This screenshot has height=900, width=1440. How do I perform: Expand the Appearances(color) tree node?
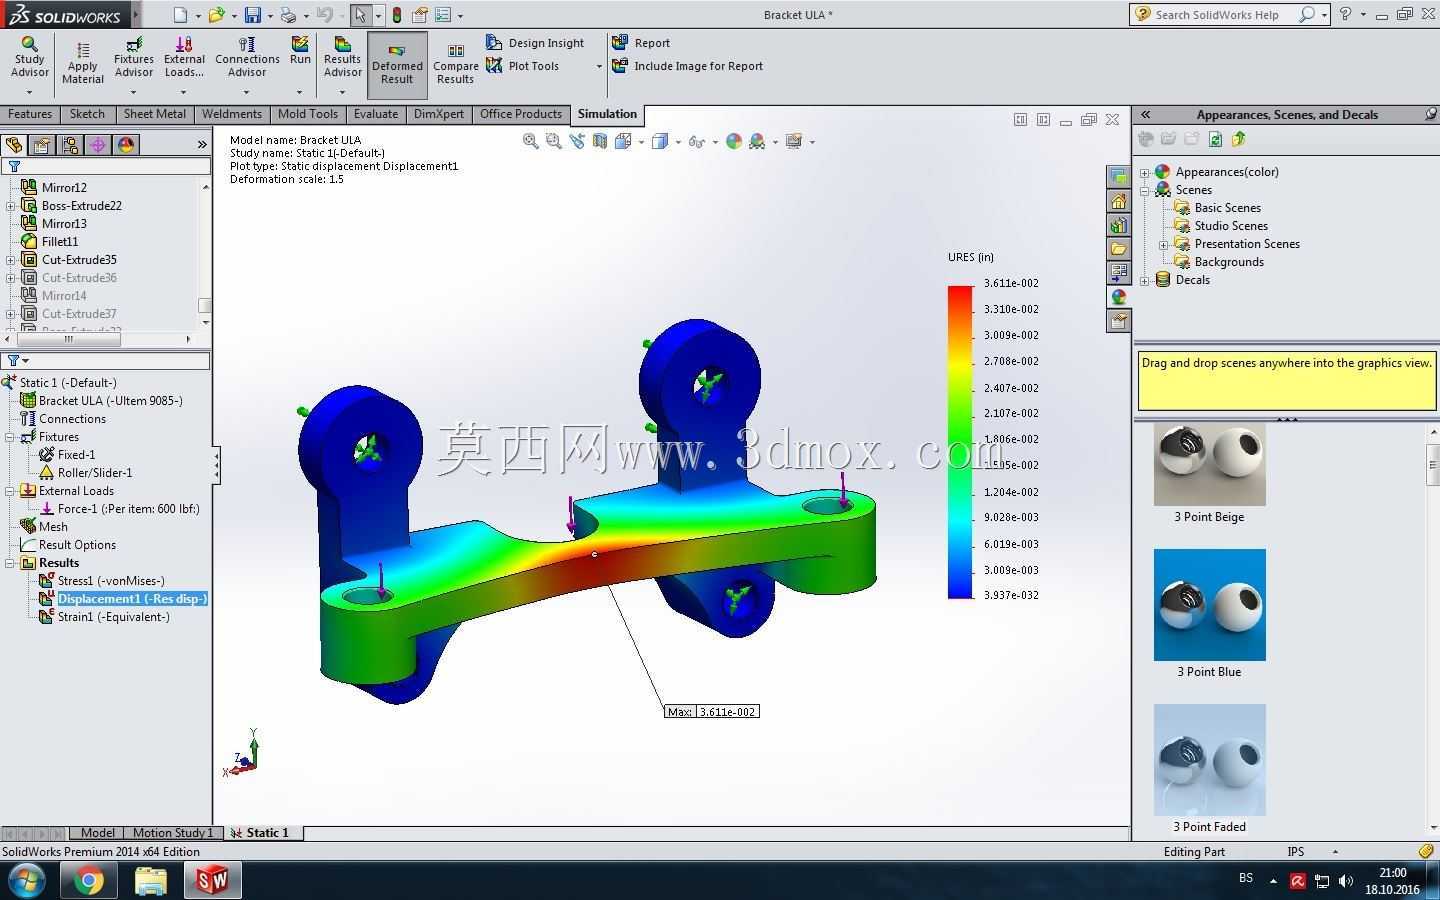coord(1145,172)
